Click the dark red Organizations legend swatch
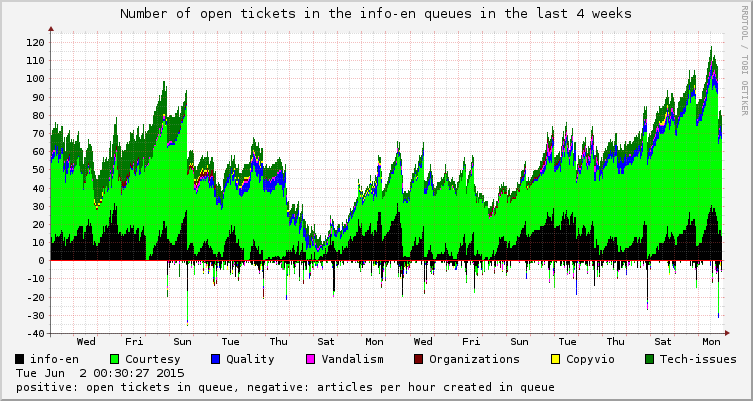This screenshot has height=401, width=753. (x=418, y=359)
